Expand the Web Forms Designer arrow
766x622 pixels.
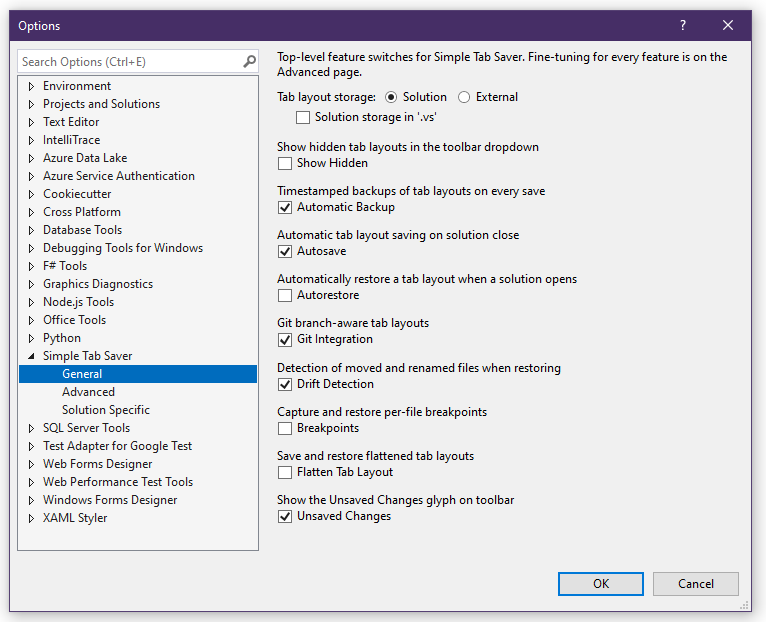click(x=31, y=464)
